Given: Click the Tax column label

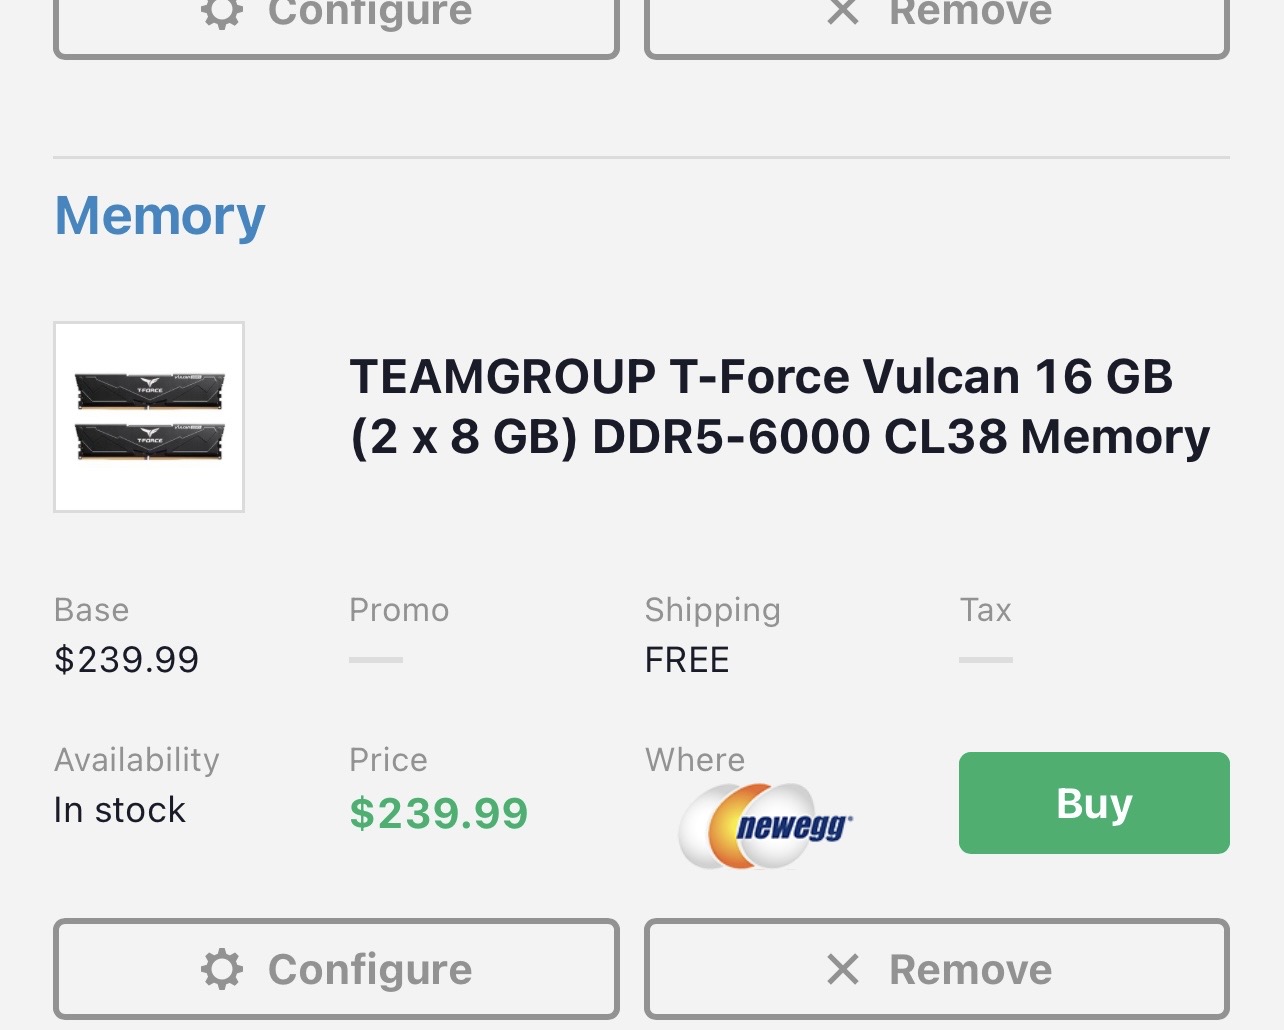Looking at the screenshot, I should [x=985, y=610].
